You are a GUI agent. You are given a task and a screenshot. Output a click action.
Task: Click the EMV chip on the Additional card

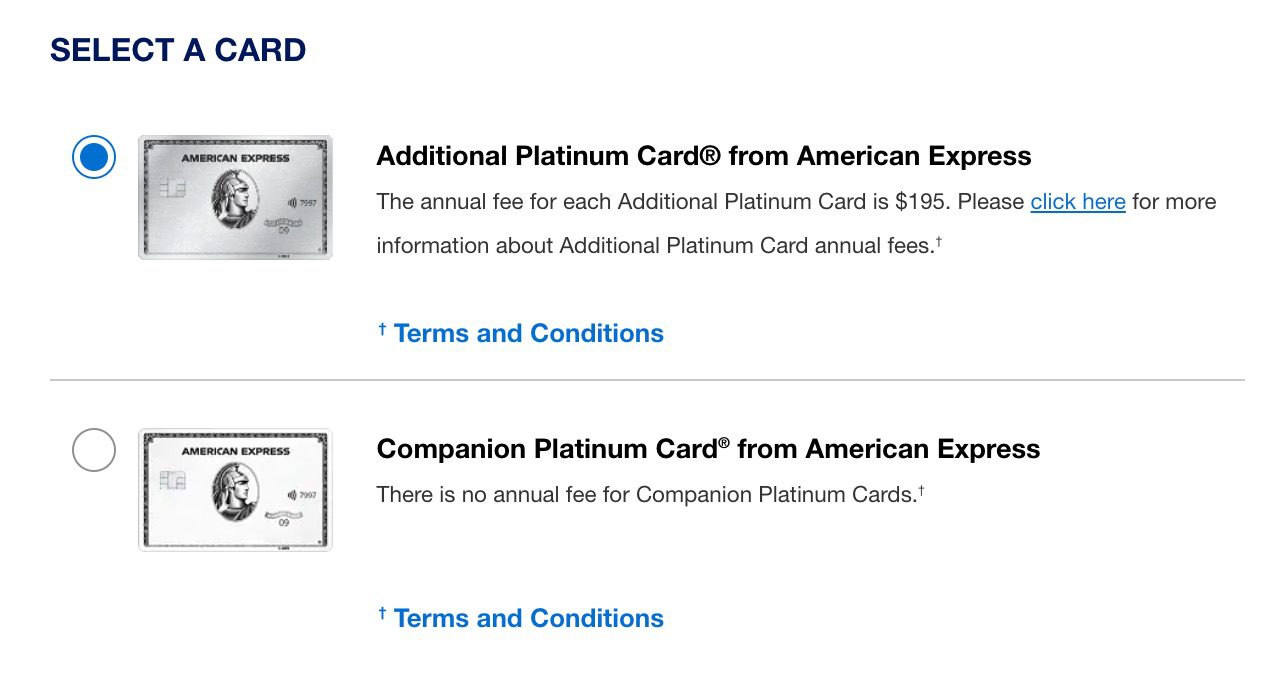click(x=172, y=188)
